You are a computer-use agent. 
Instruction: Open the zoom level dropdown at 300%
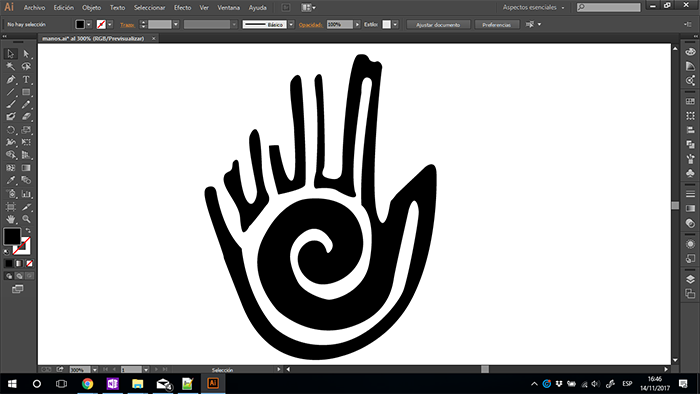95,370
